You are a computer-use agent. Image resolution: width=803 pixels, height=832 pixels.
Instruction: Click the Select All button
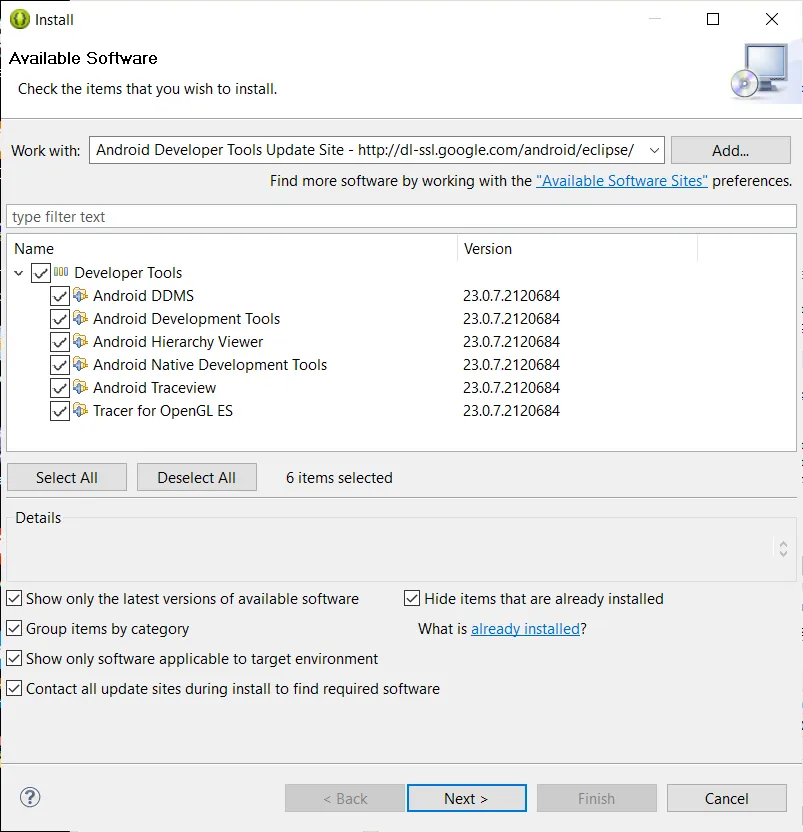(x=67, y=477)
